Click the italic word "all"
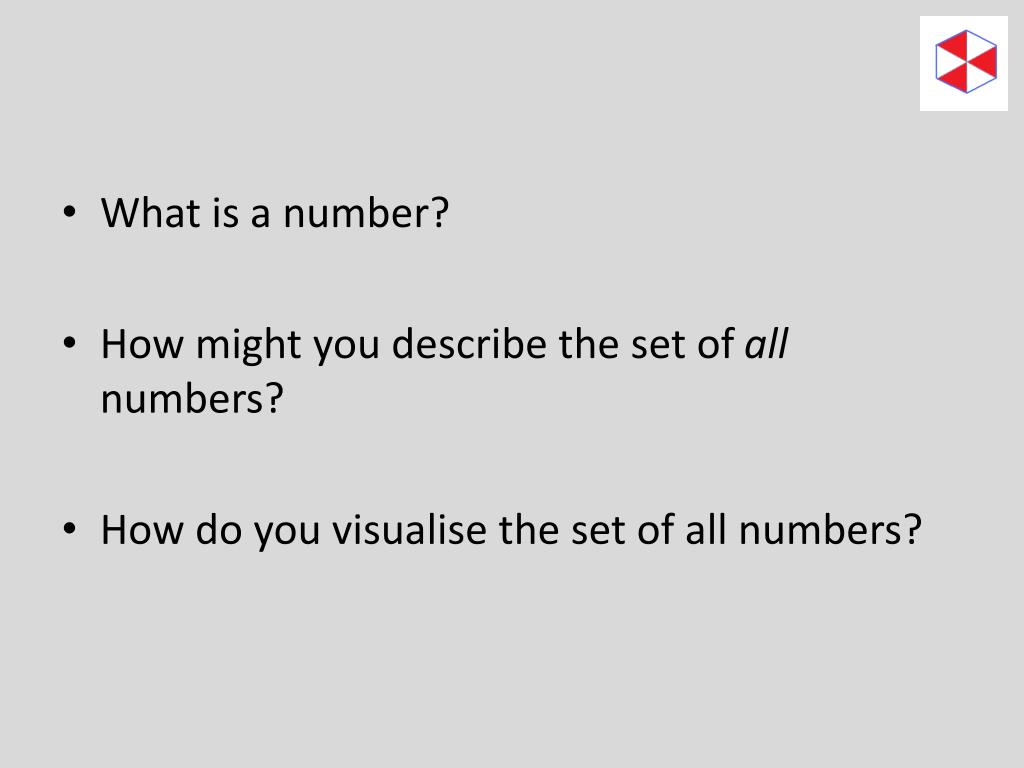Image resolution: width=1024 pixels, height=768 pixels. point(767,343)
